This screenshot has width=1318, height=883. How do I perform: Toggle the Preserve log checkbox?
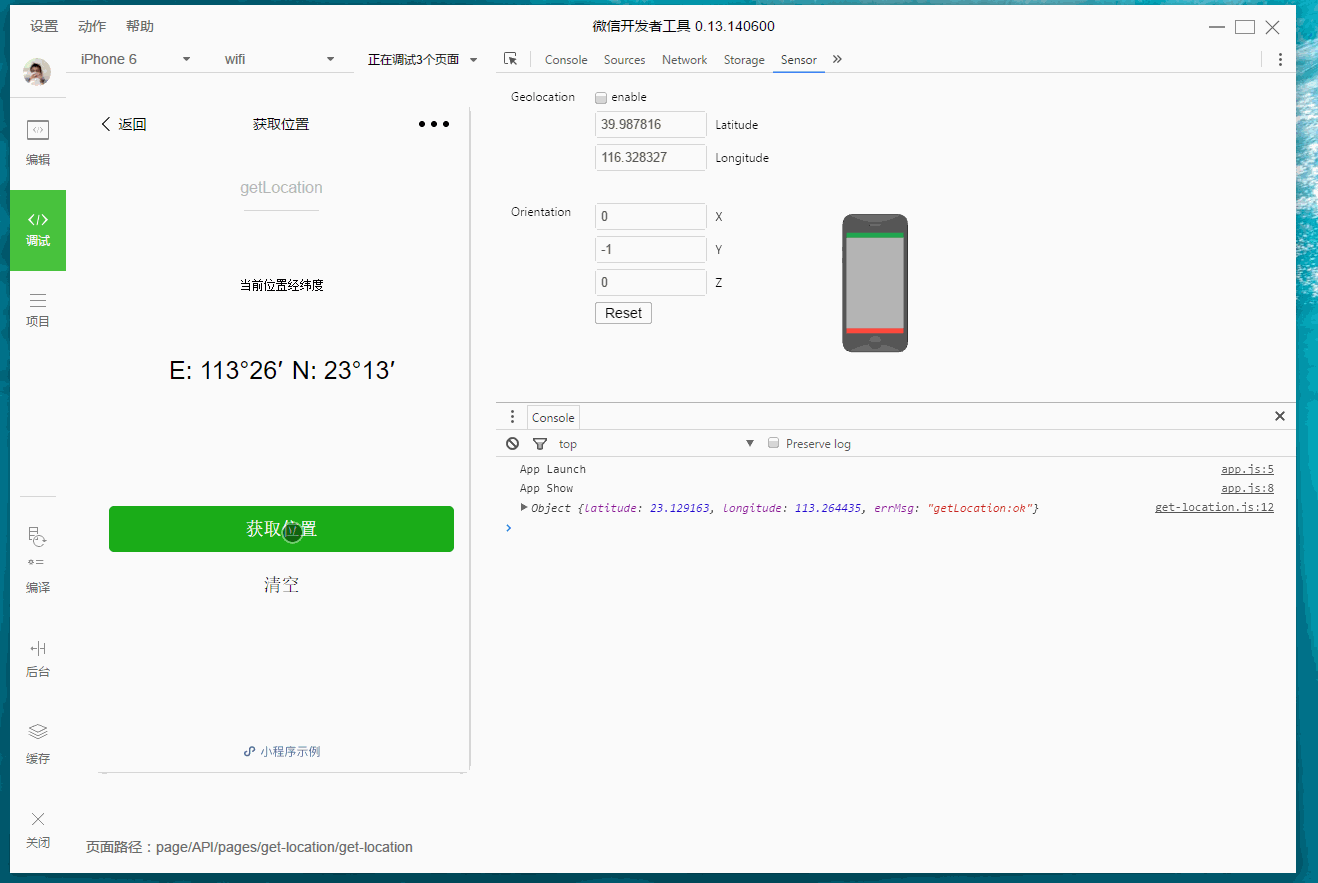(x=773, y=443)
